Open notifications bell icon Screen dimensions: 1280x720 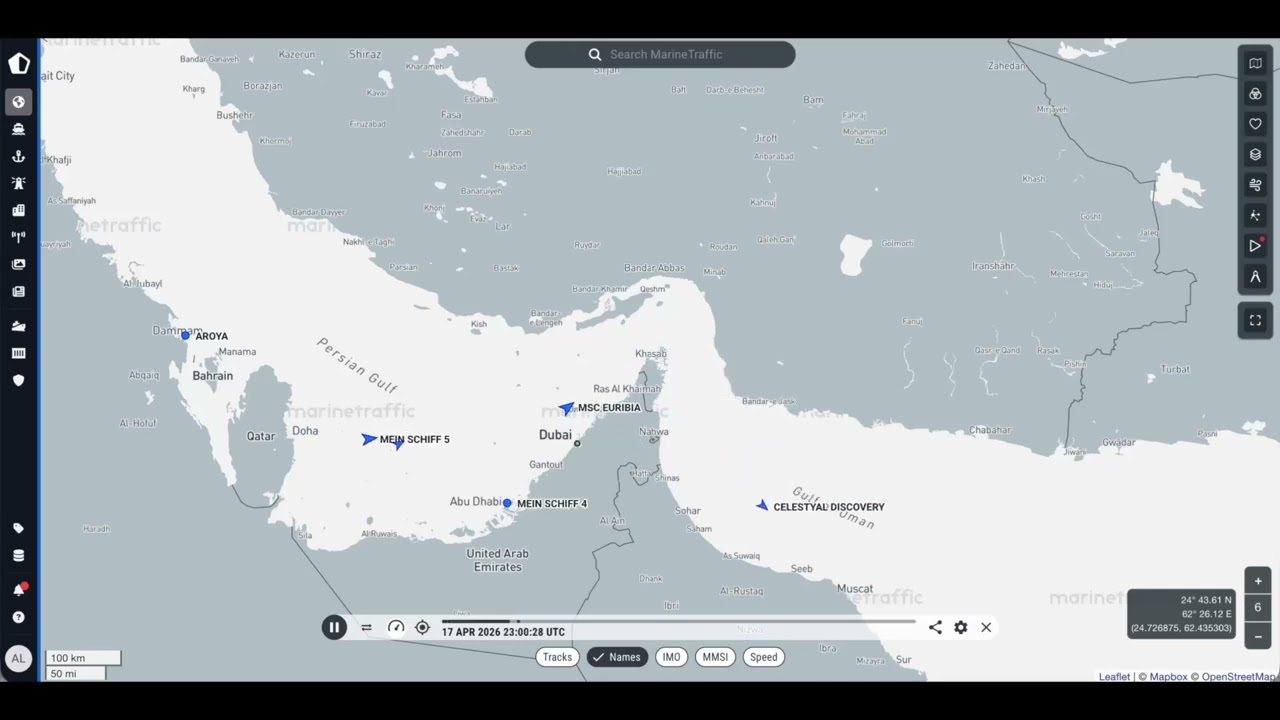coord(18,589)
